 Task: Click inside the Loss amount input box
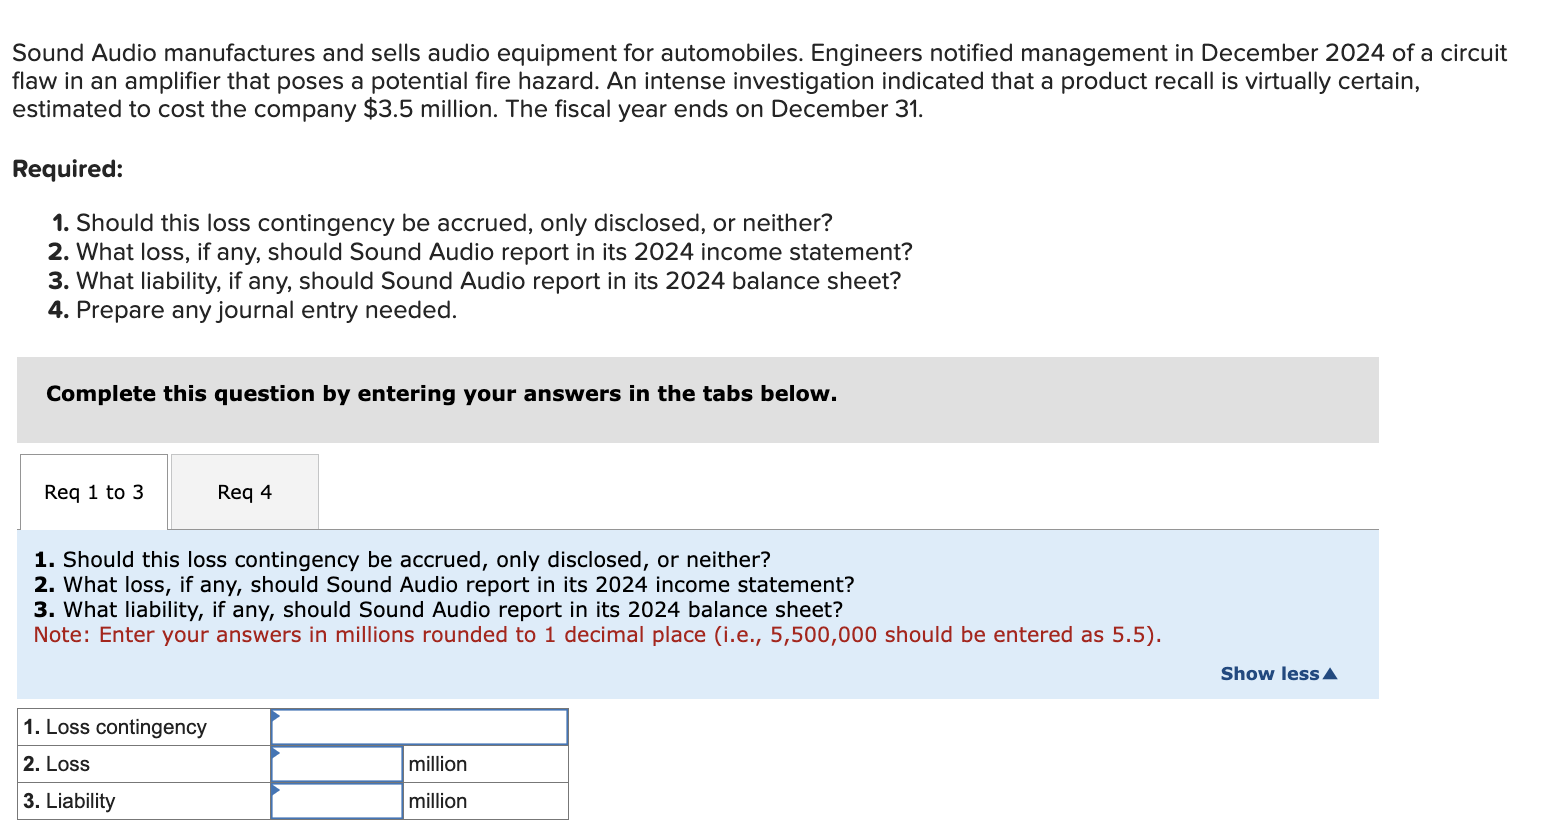click(x=337, y=763)
